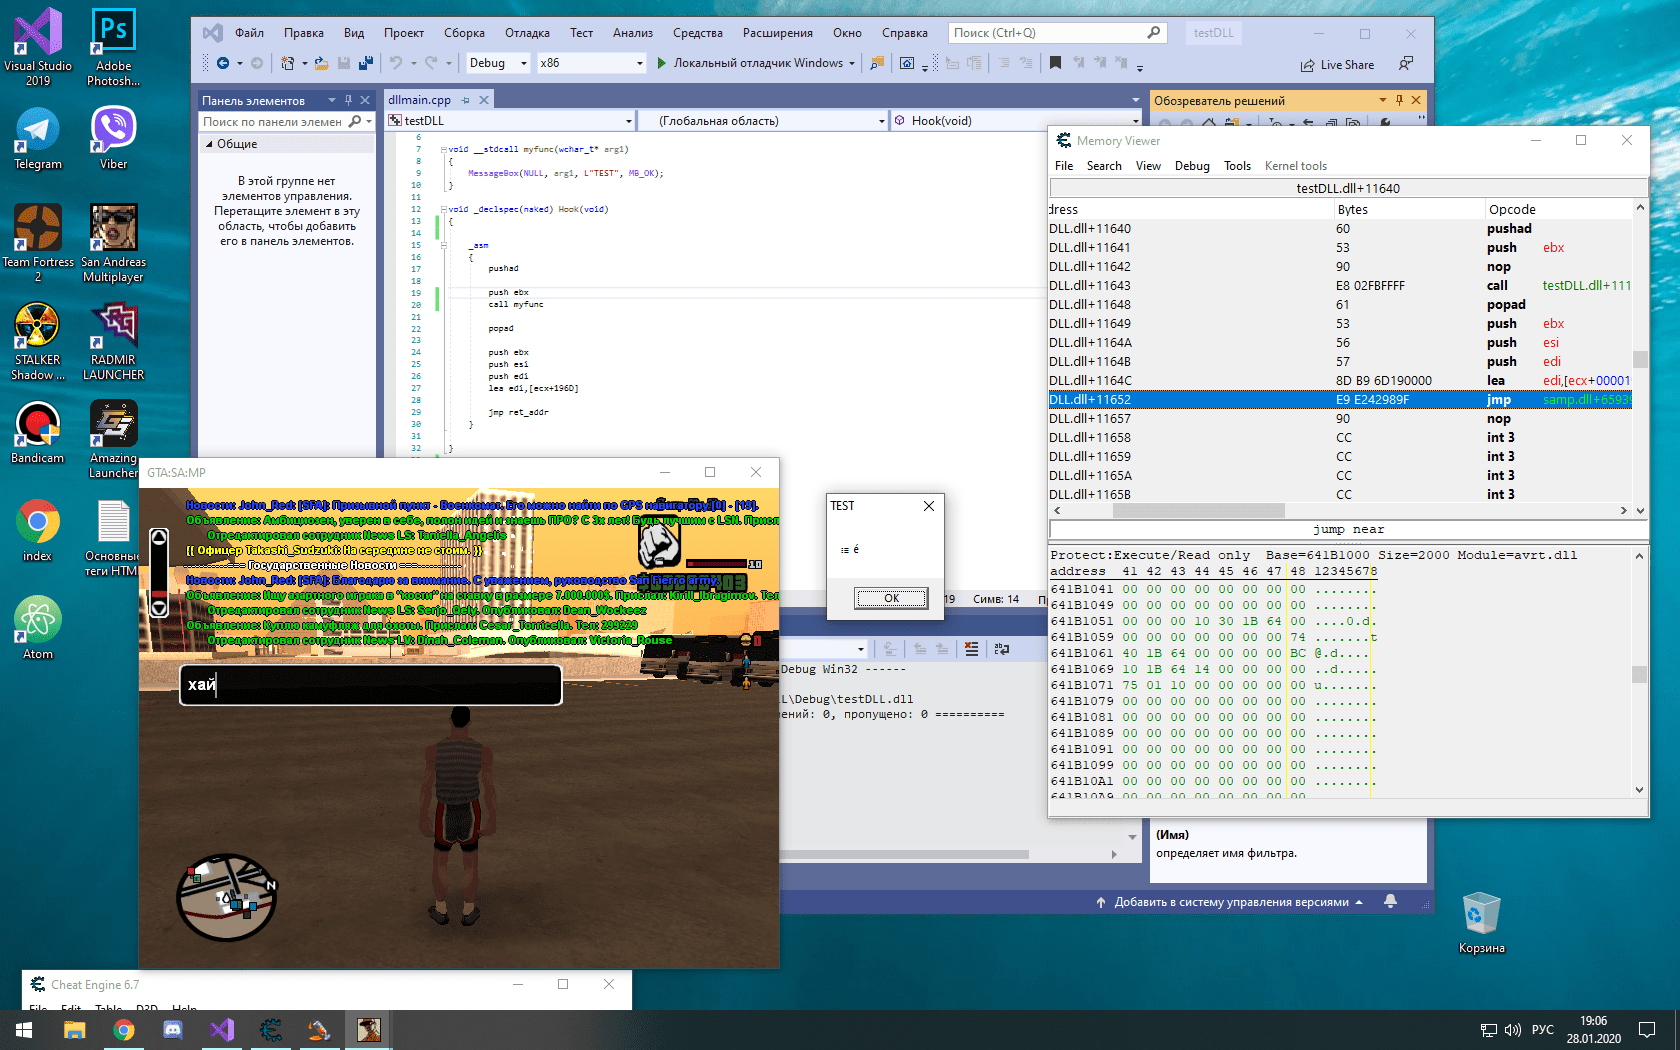Click Добавить в систему управления версиями
This screenshot has width=1680, height=1050.
point(1230,902)
